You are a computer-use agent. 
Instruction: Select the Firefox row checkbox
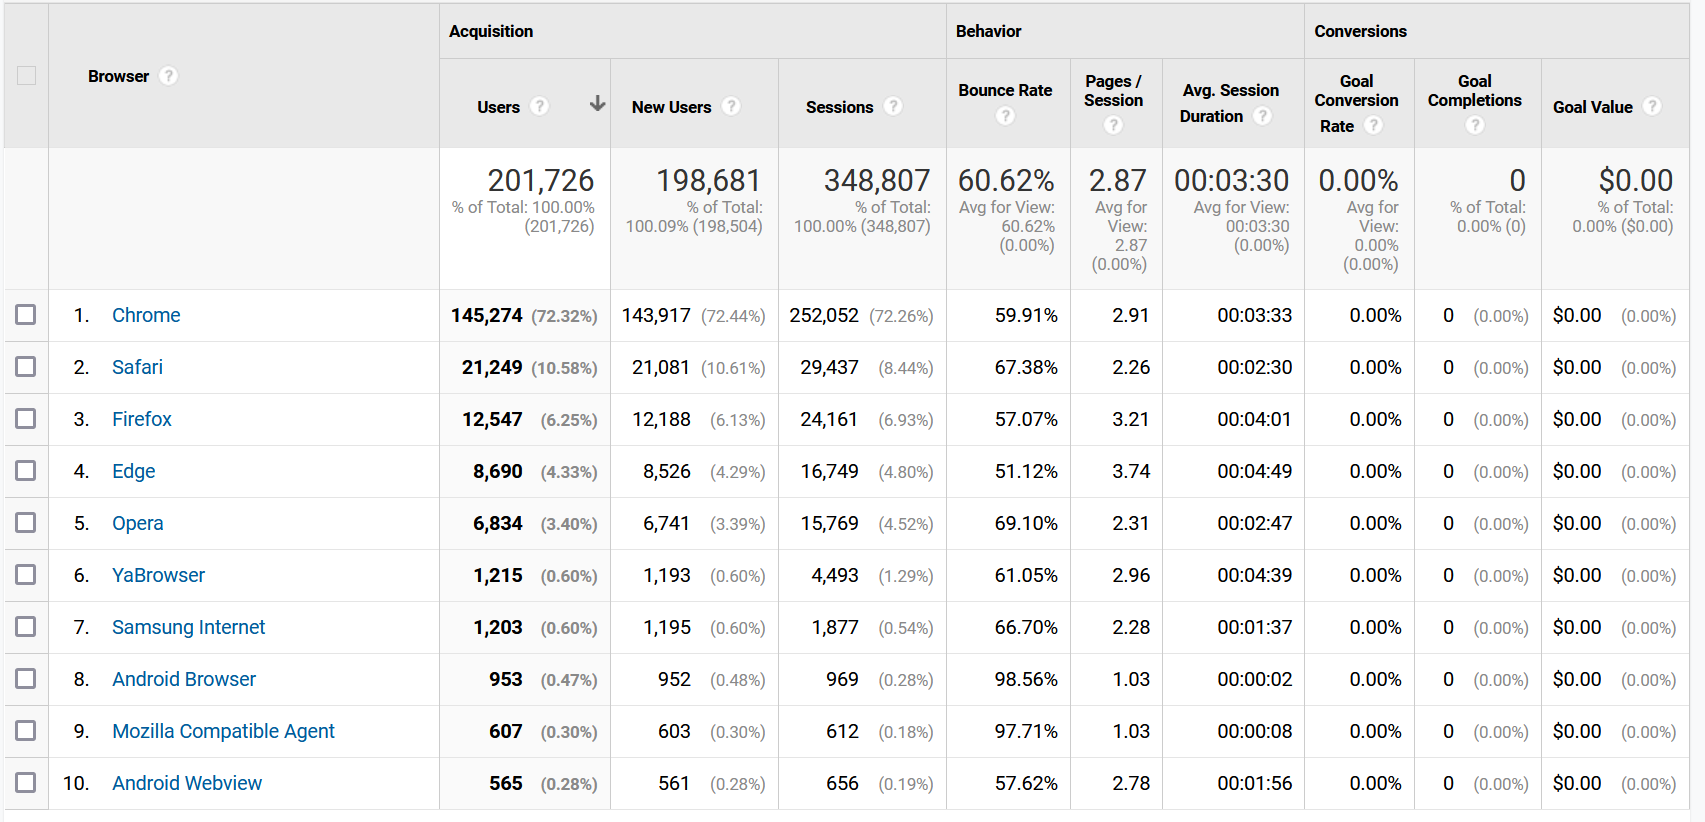tap(26, 419)
